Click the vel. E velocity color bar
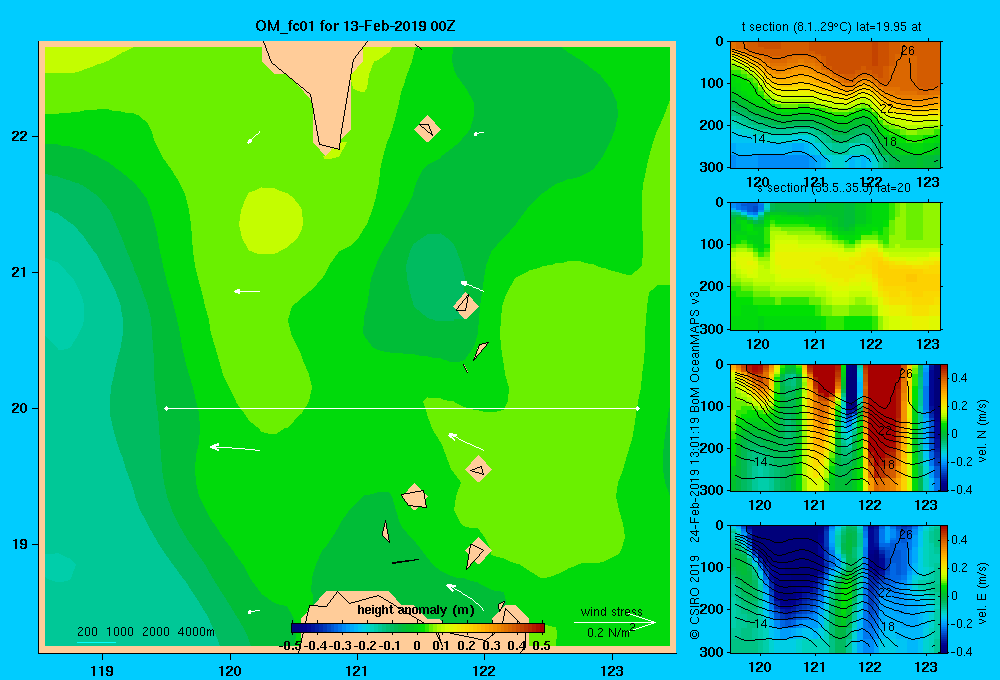The image size is (1000, 680). click(x=945, y=589)
